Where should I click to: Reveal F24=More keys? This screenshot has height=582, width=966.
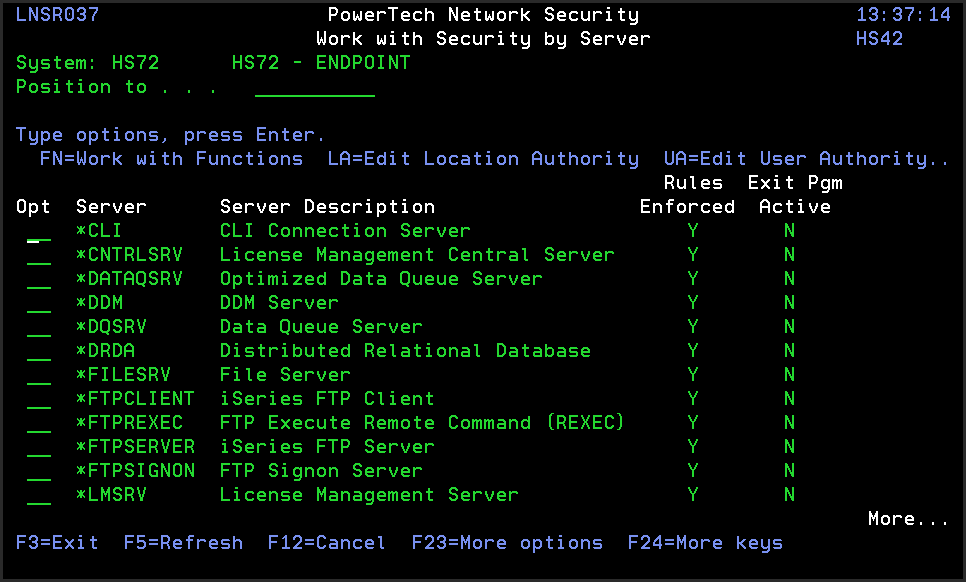click(x=705, y=543)
